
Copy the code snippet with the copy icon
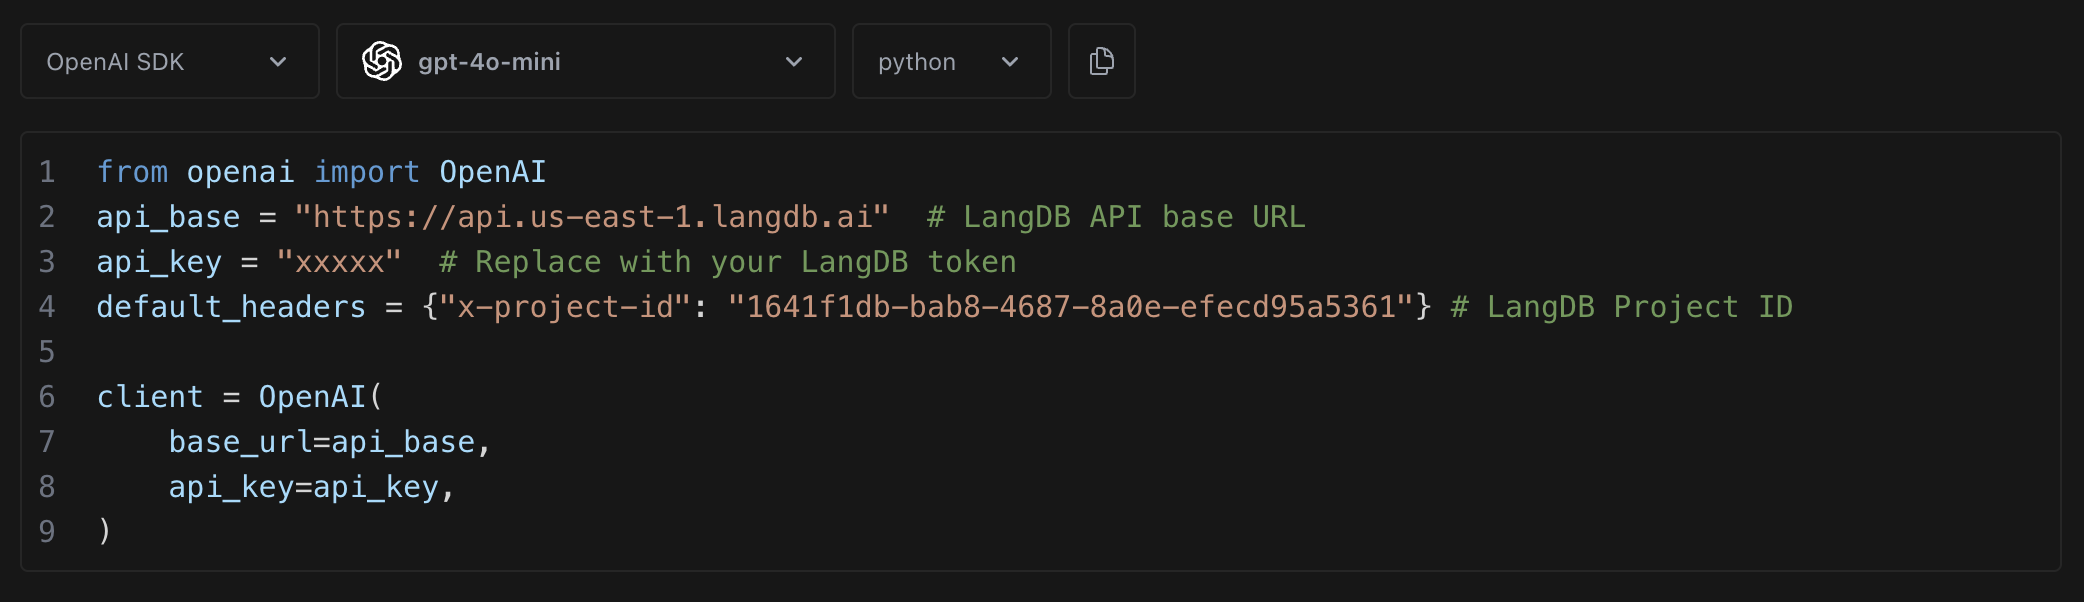1101,61
